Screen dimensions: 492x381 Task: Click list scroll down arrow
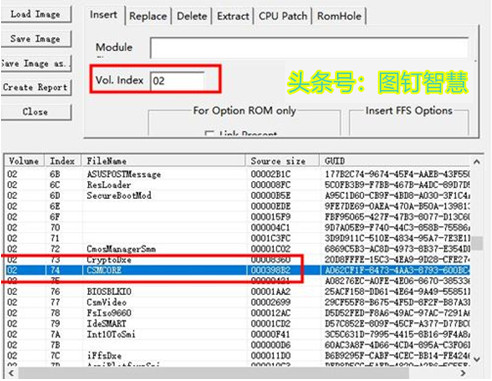pyautogui.click(x=477, y=359)
